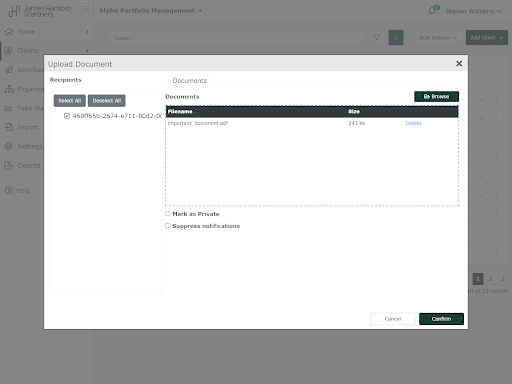
Task: Delete important_document.pdf from upload list
Action: (x=413, y=123)
